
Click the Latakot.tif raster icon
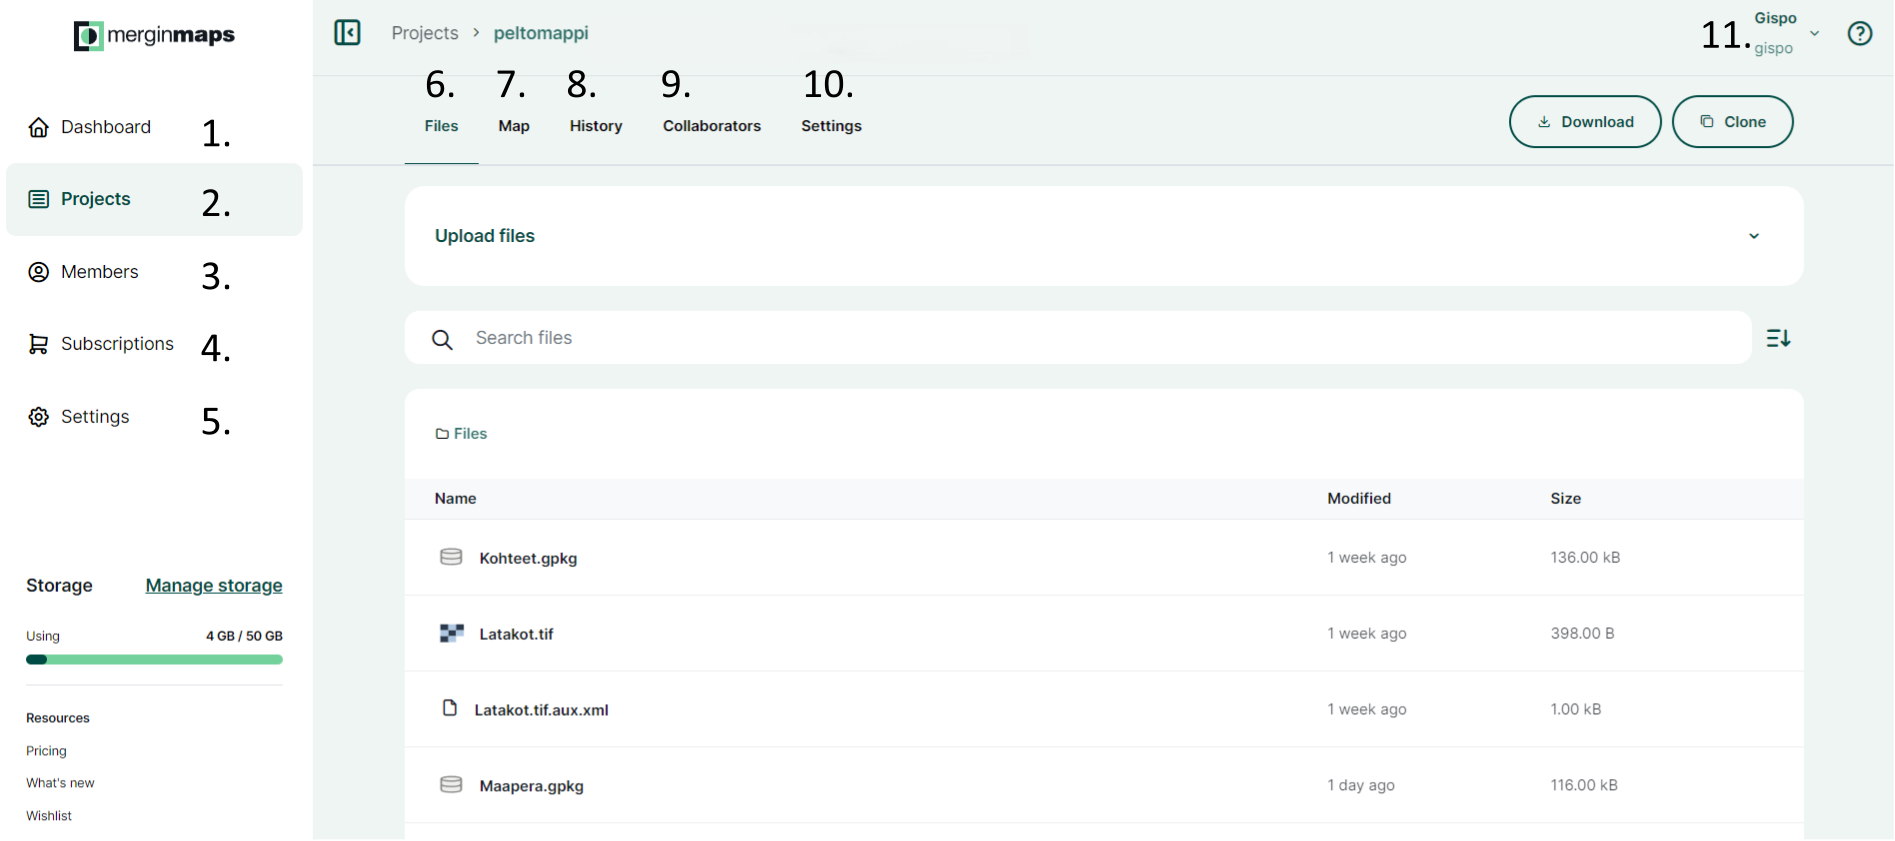tap(451, 633)
